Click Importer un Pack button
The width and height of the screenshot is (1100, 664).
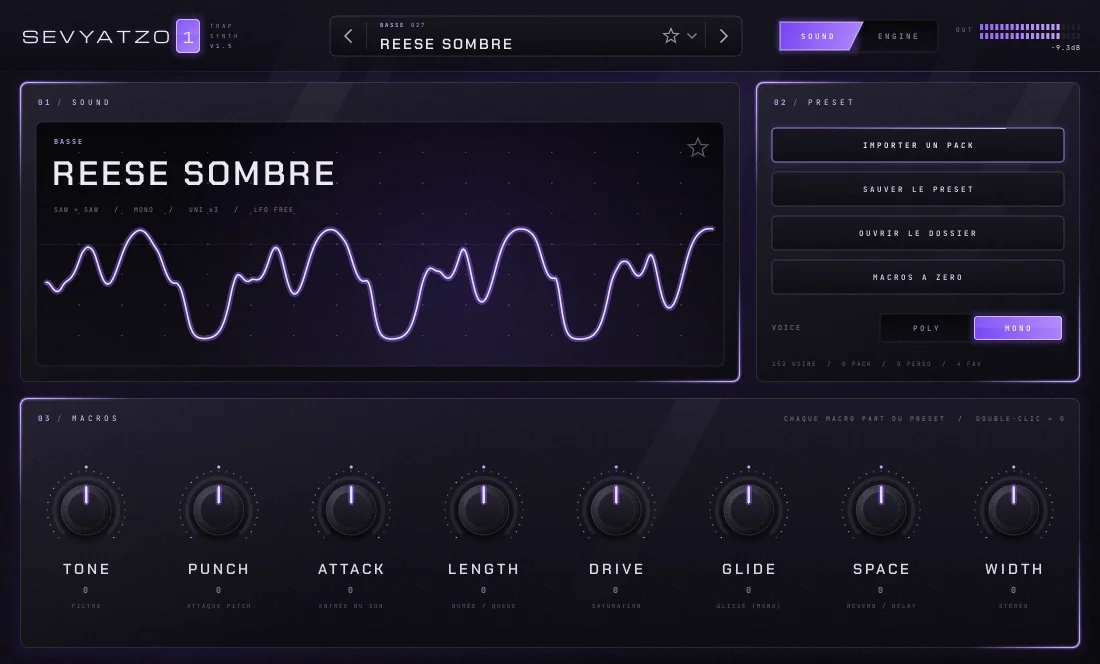pos(918,145)
